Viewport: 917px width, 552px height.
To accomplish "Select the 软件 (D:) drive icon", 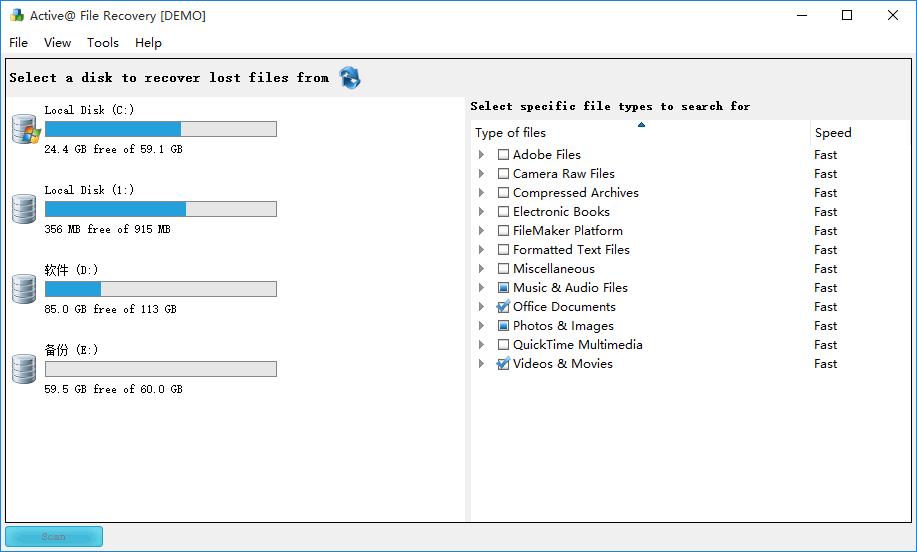I will 24,289.
